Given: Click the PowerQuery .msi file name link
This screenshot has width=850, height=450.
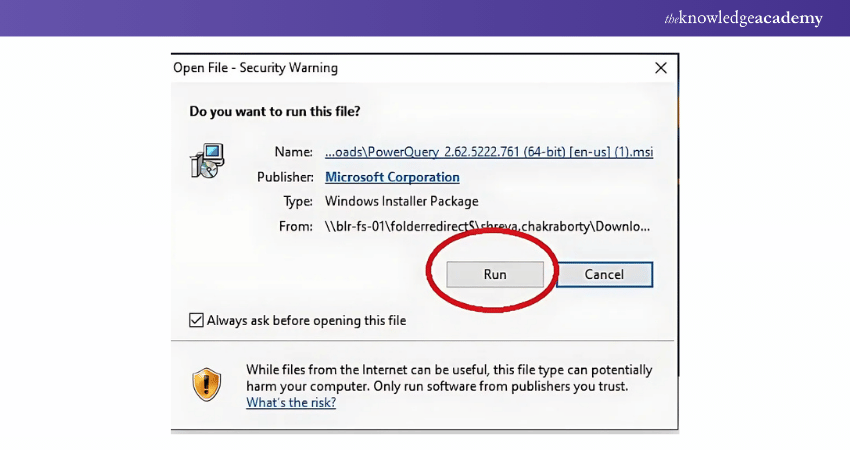Looking at the screenshot, I should pos(489,152).
